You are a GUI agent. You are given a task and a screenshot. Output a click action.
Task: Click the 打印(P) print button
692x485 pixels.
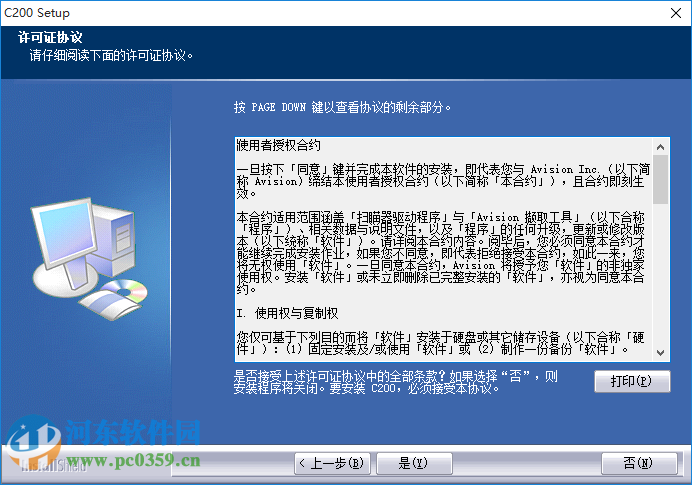click(632, 381)
